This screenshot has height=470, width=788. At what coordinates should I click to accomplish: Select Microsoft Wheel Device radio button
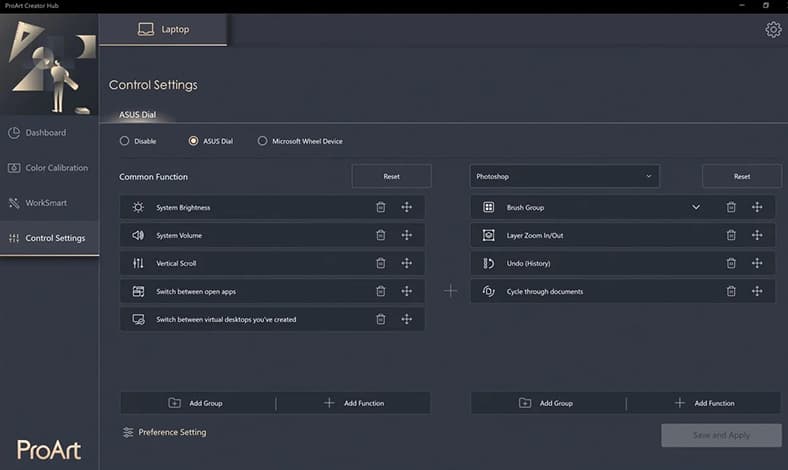click(262, 141)
